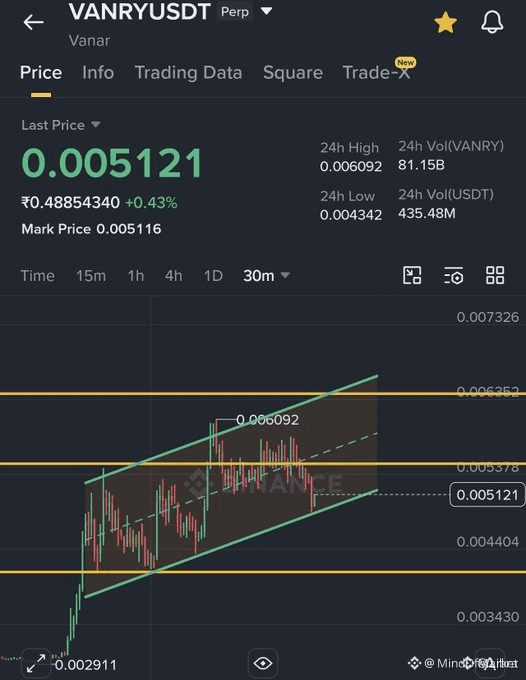Toggle the eye visibility icon below chart
The height and width of the screenshot is (680, 526).
263,663
